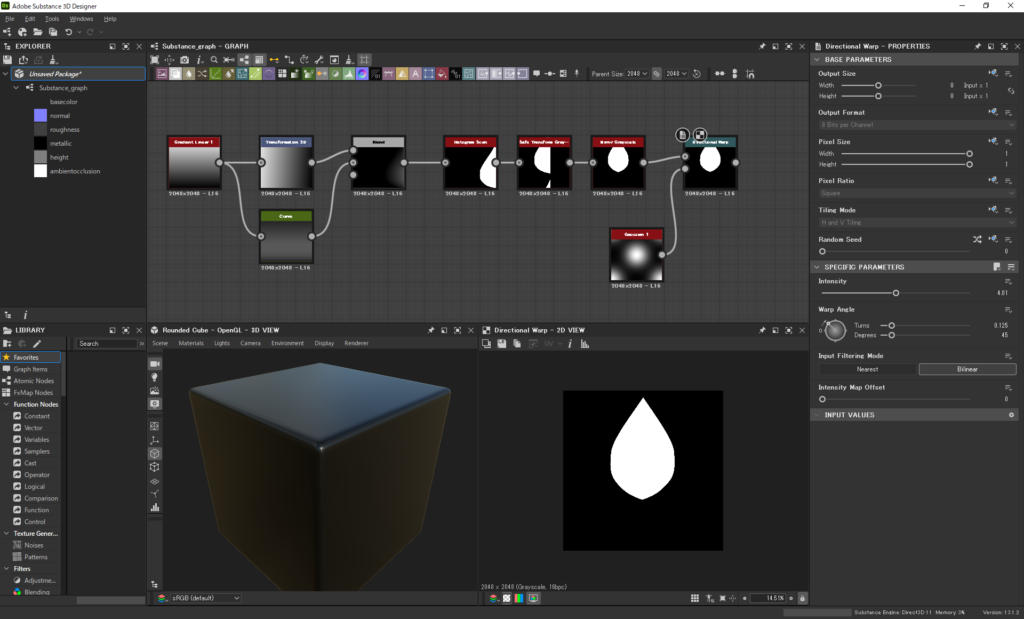
Task: Select the Gaussian 1 node thumbnail
Action: pos(636,259)
